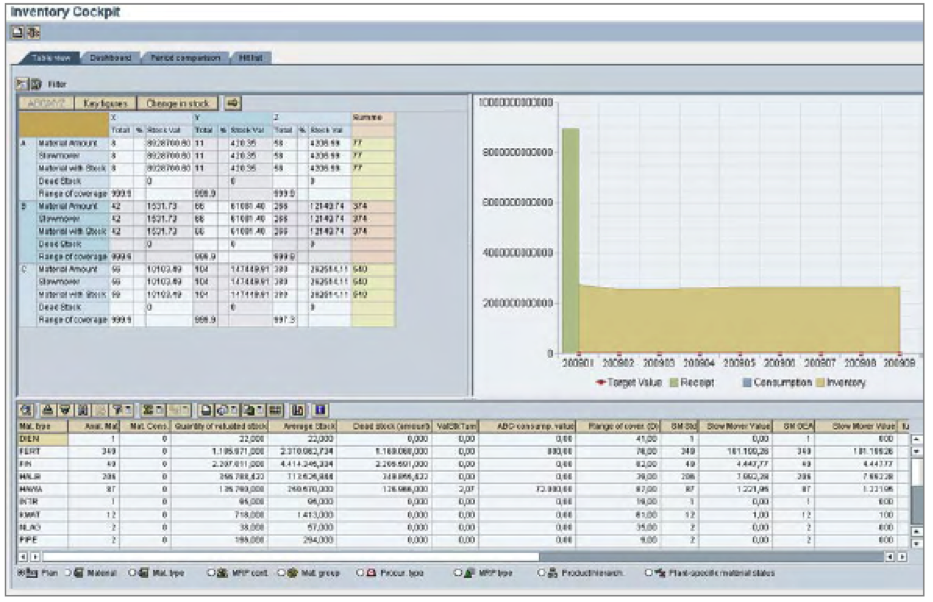Image resolution: width=933 pixels, height=602 pixels.
Task: Select the Producthierarch. radio button
Action: point(541,573)
